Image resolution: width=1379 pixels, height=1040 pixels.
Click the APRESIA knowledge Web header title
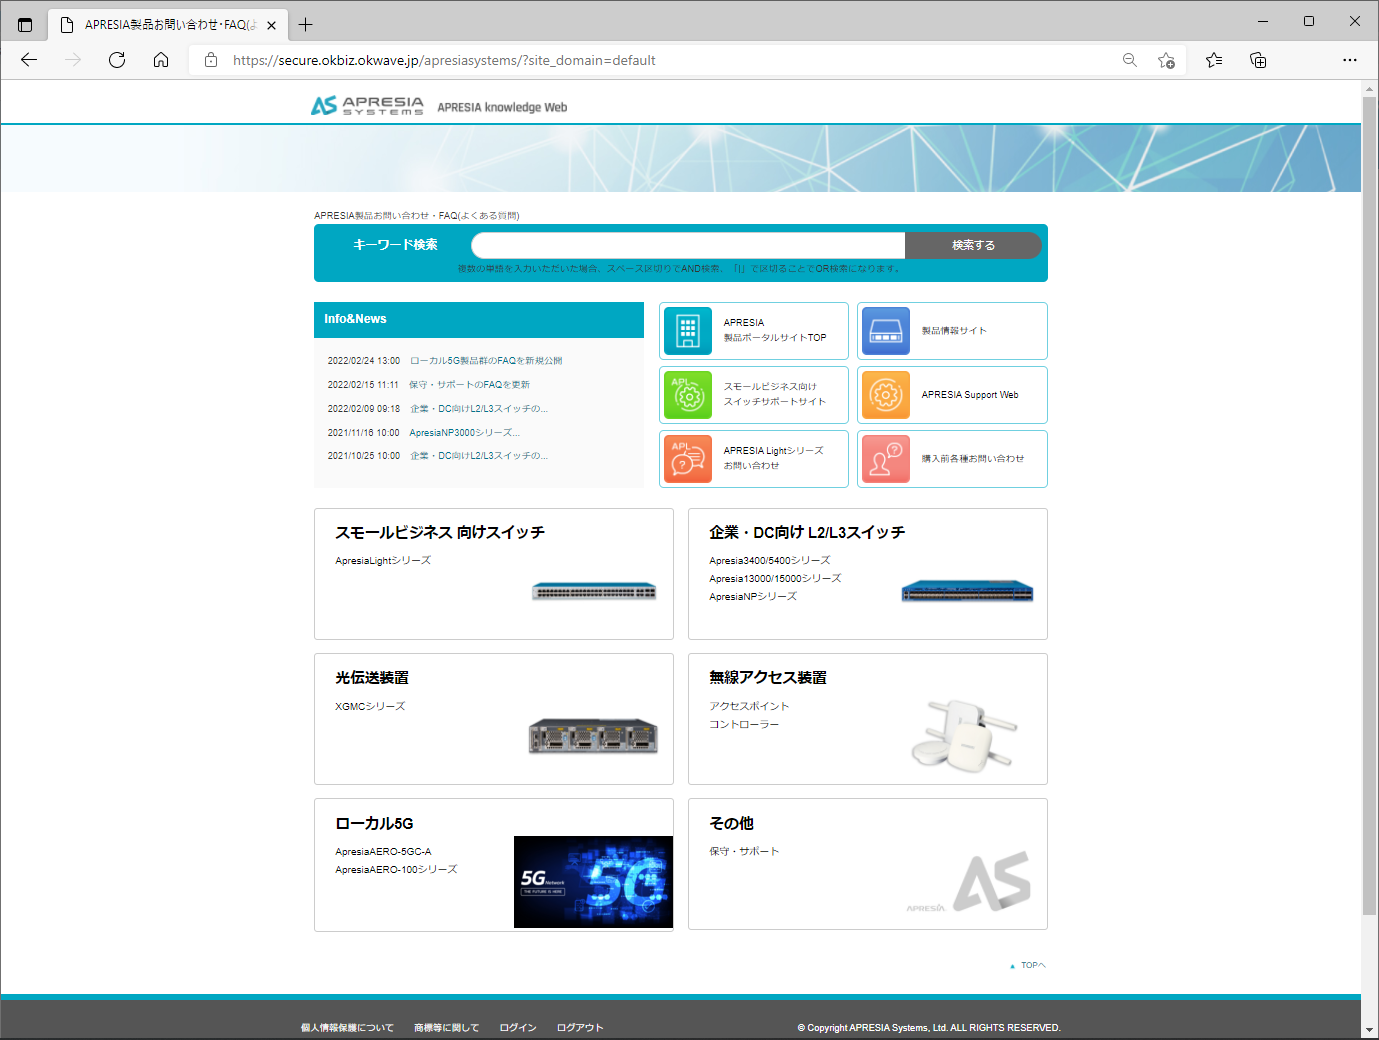point(502,107)
